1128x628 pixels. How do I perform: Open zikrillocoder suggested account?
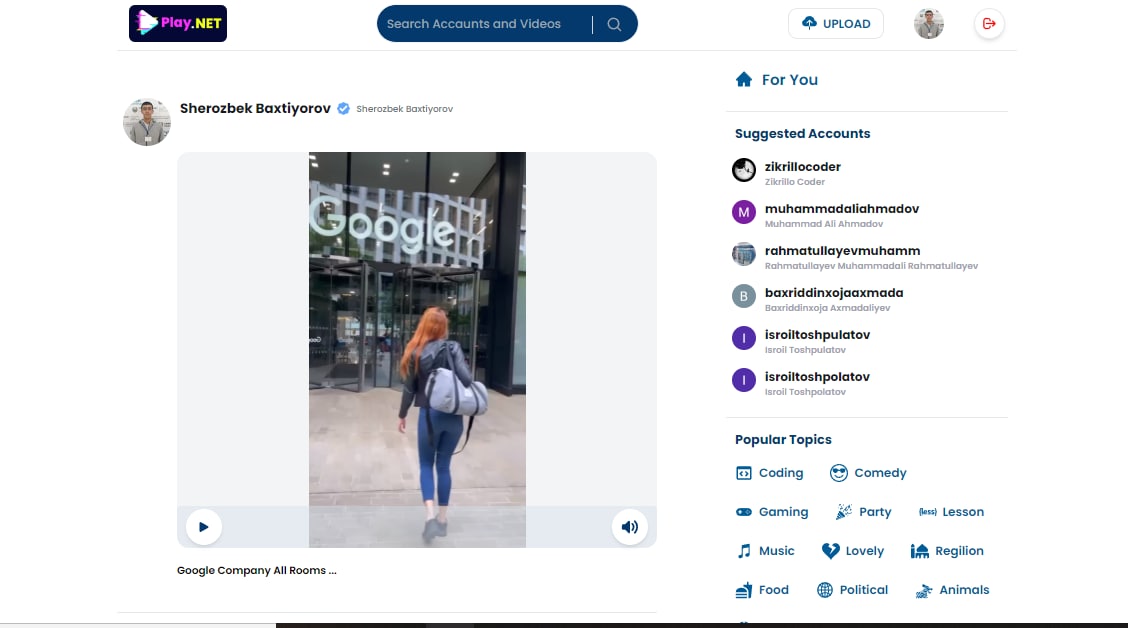pos(802,167)
